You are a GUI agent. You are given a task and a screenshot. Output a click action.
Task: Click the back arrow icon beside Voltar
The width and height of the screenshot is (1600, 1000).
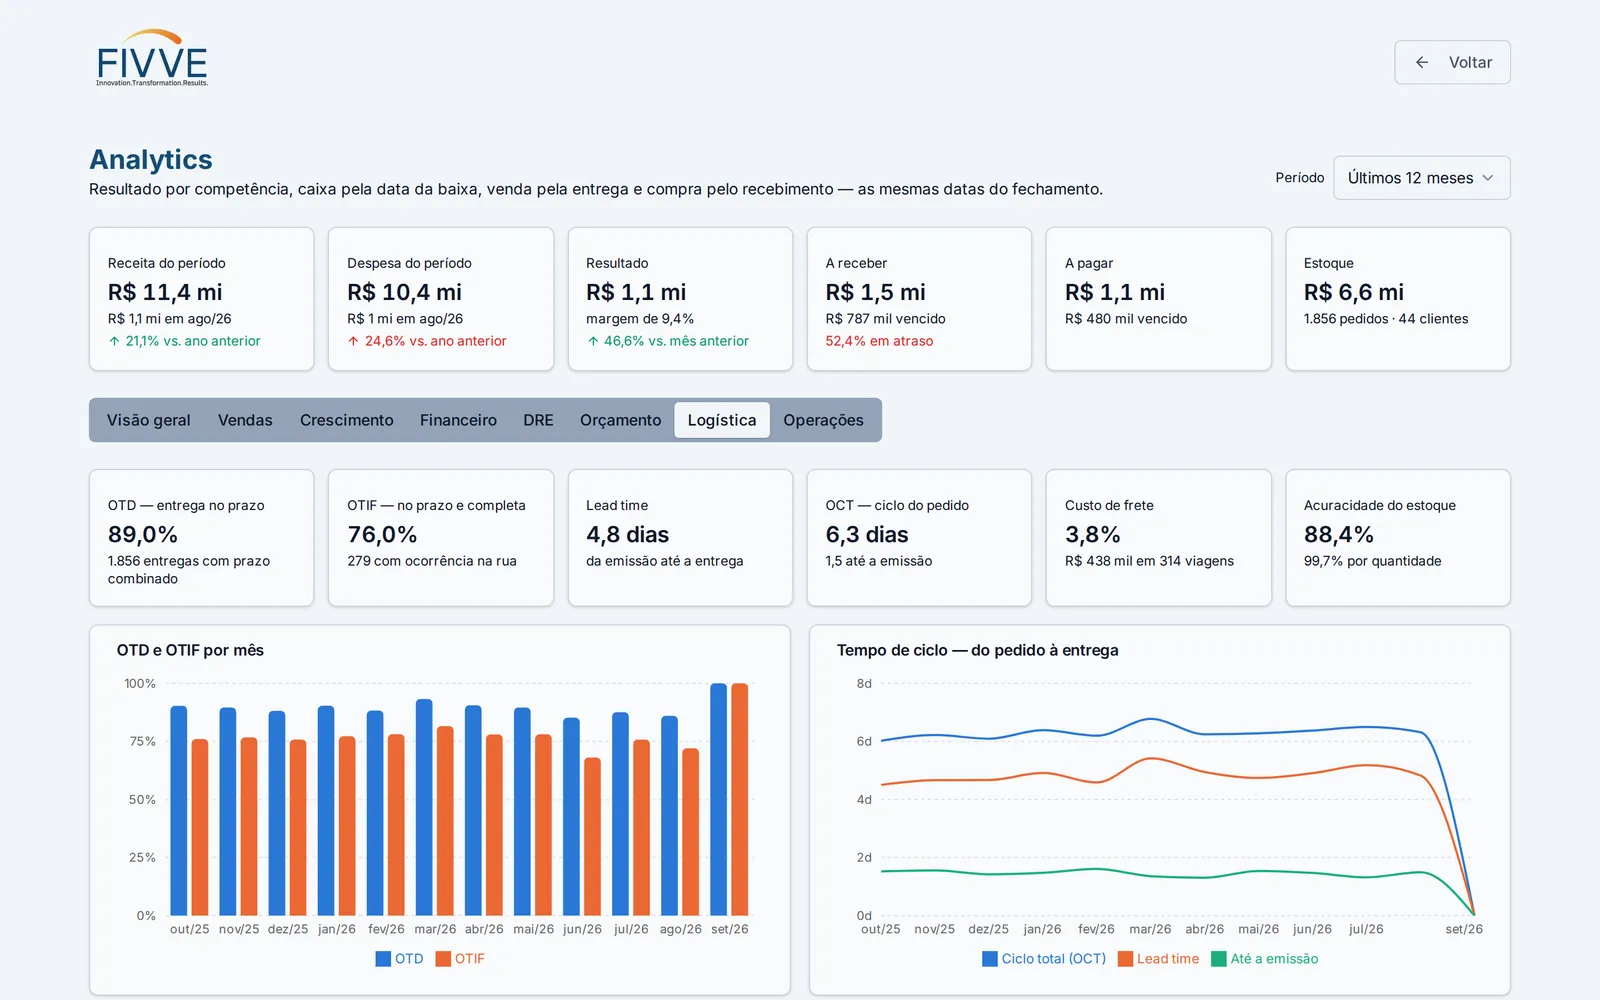(1421, 62)
